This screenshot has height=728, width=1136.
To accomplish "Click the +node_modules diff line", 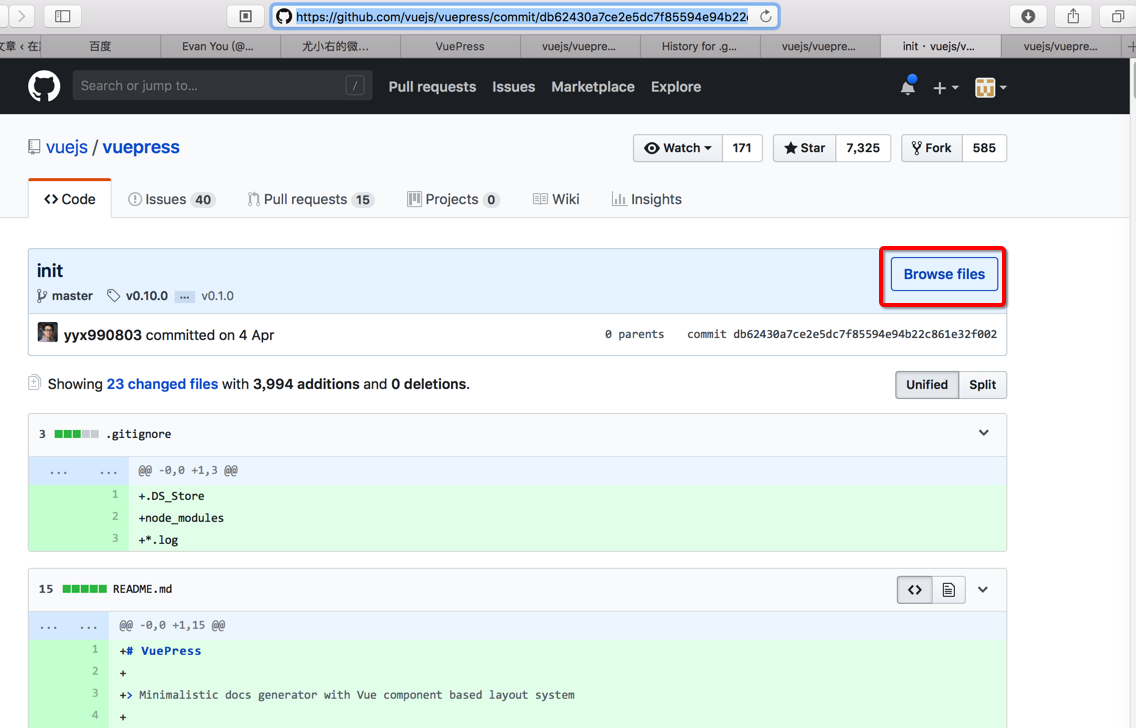I will pos(517,518).
